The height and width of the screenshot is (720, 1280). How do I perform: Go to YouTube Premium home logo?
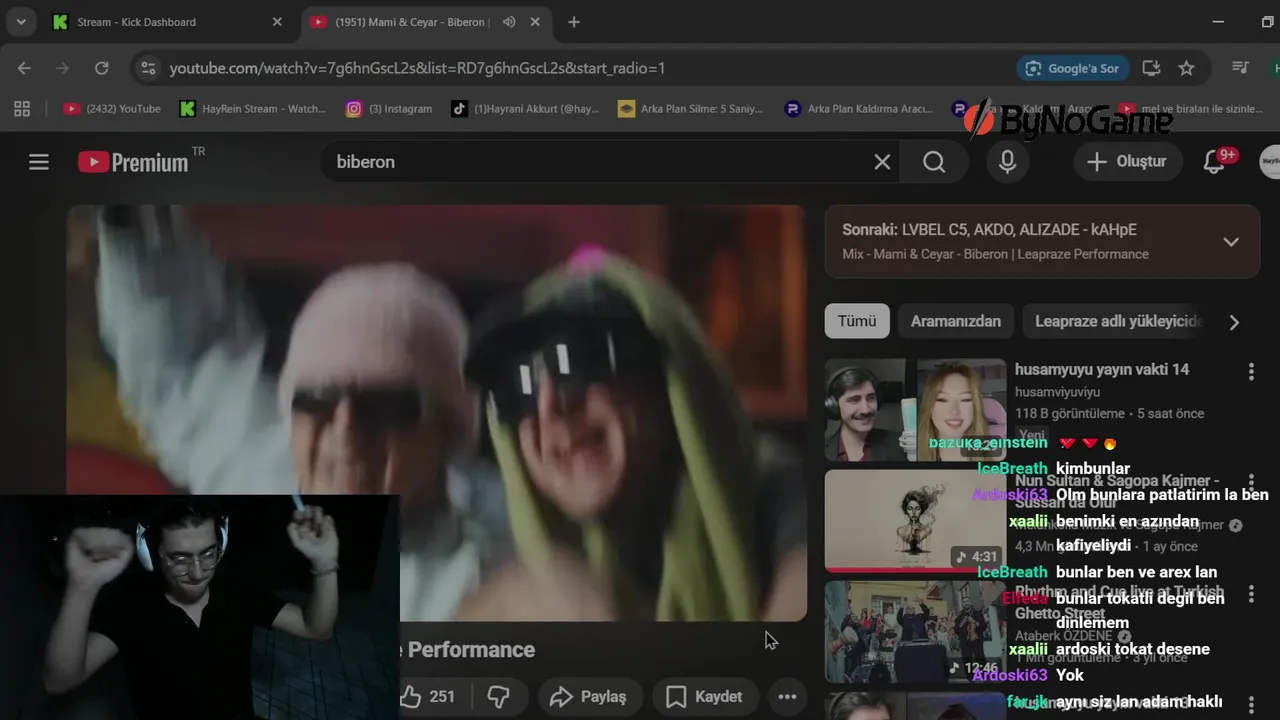pyautogui.click(x=134, y=162)
